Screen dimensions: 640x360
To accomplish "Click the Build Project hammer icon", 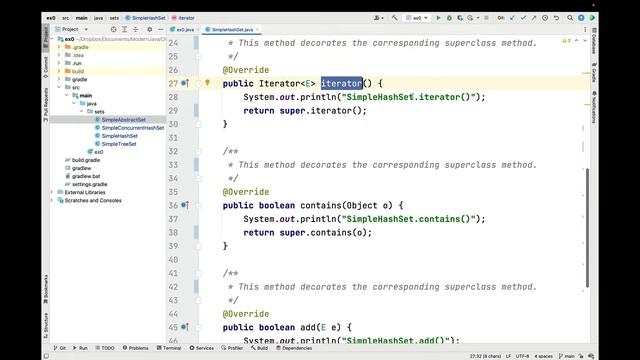I will [395, 18].
